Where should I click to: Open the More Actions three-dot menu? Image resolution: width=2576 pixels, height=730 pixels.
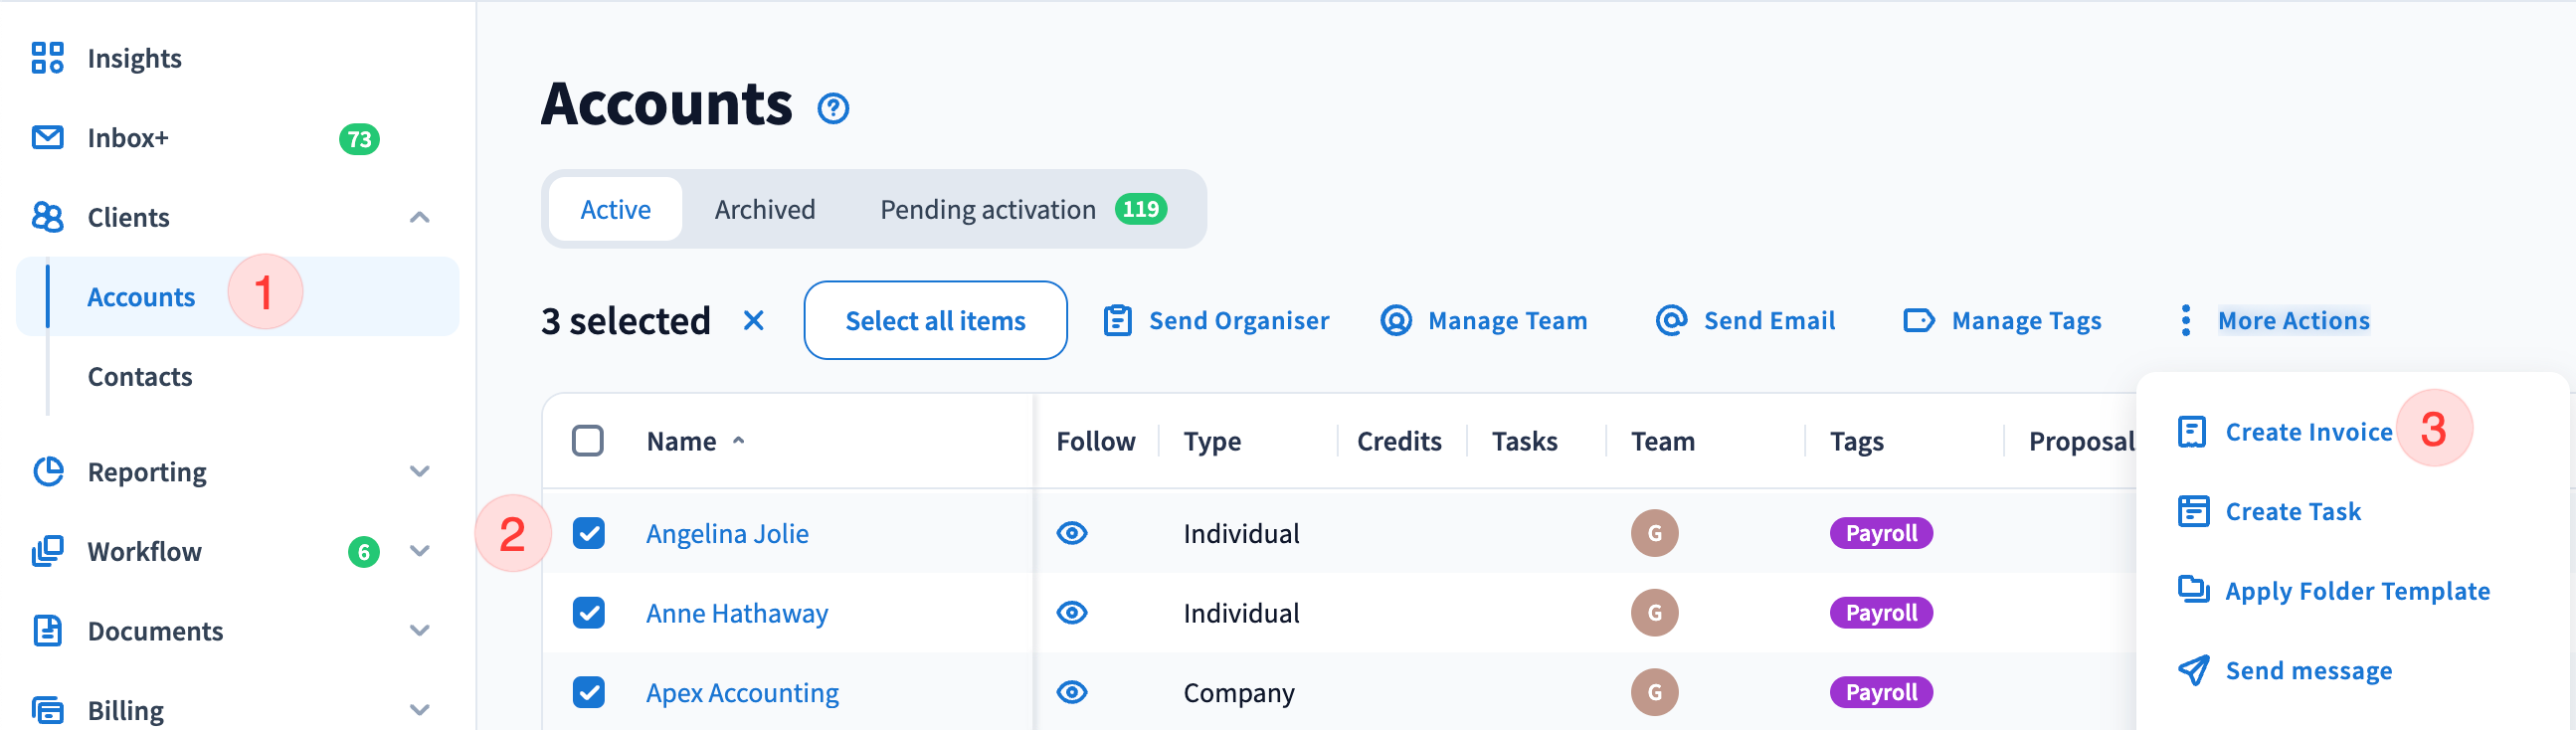pyautogui.click(x=2185, y=321)
